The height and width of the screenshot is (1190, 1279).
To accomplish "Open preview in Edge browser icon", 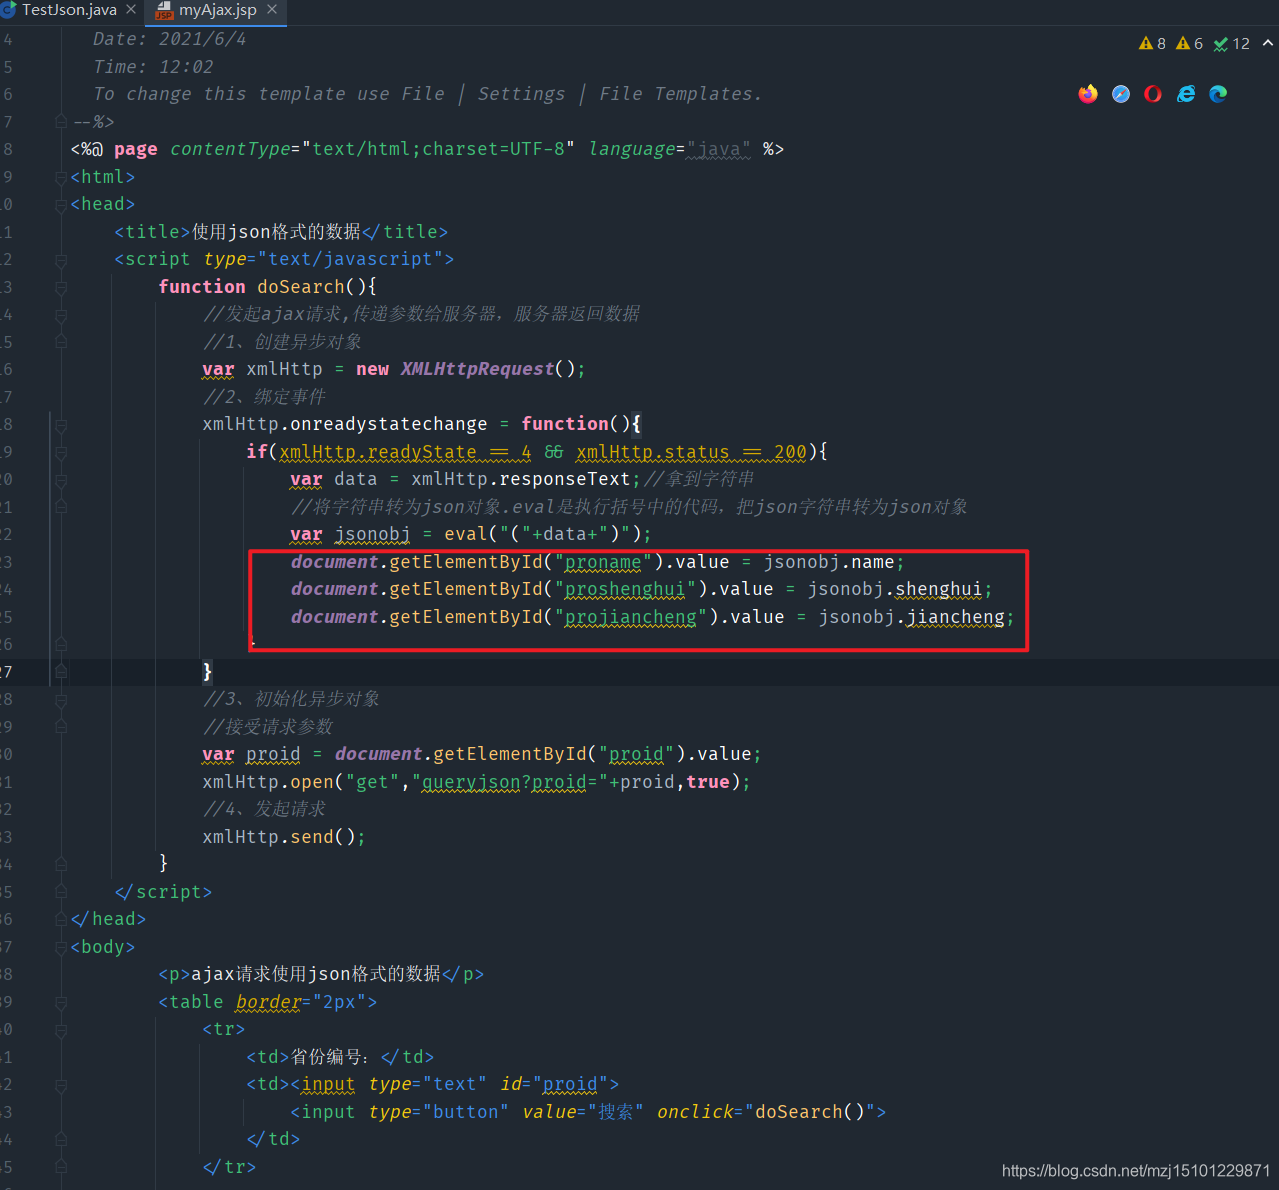I will click(1218, 94).
